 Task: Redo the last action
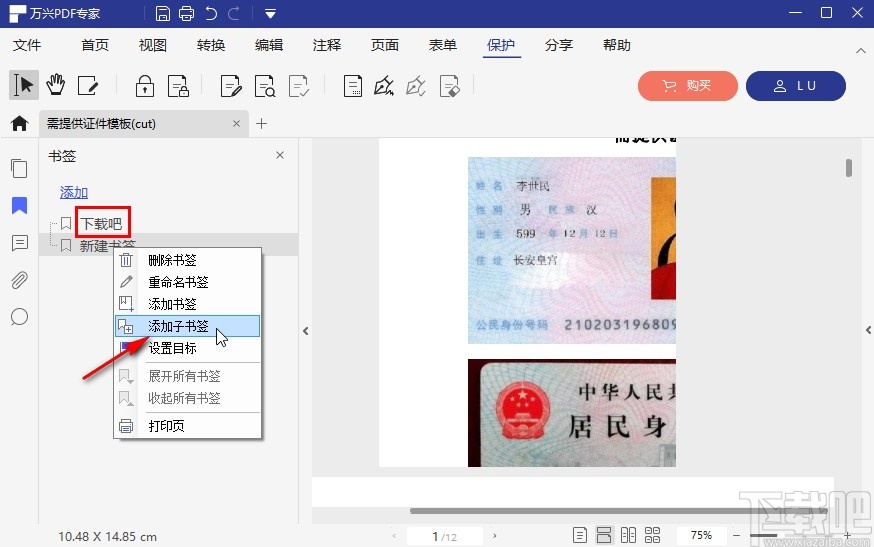[234, 13]
